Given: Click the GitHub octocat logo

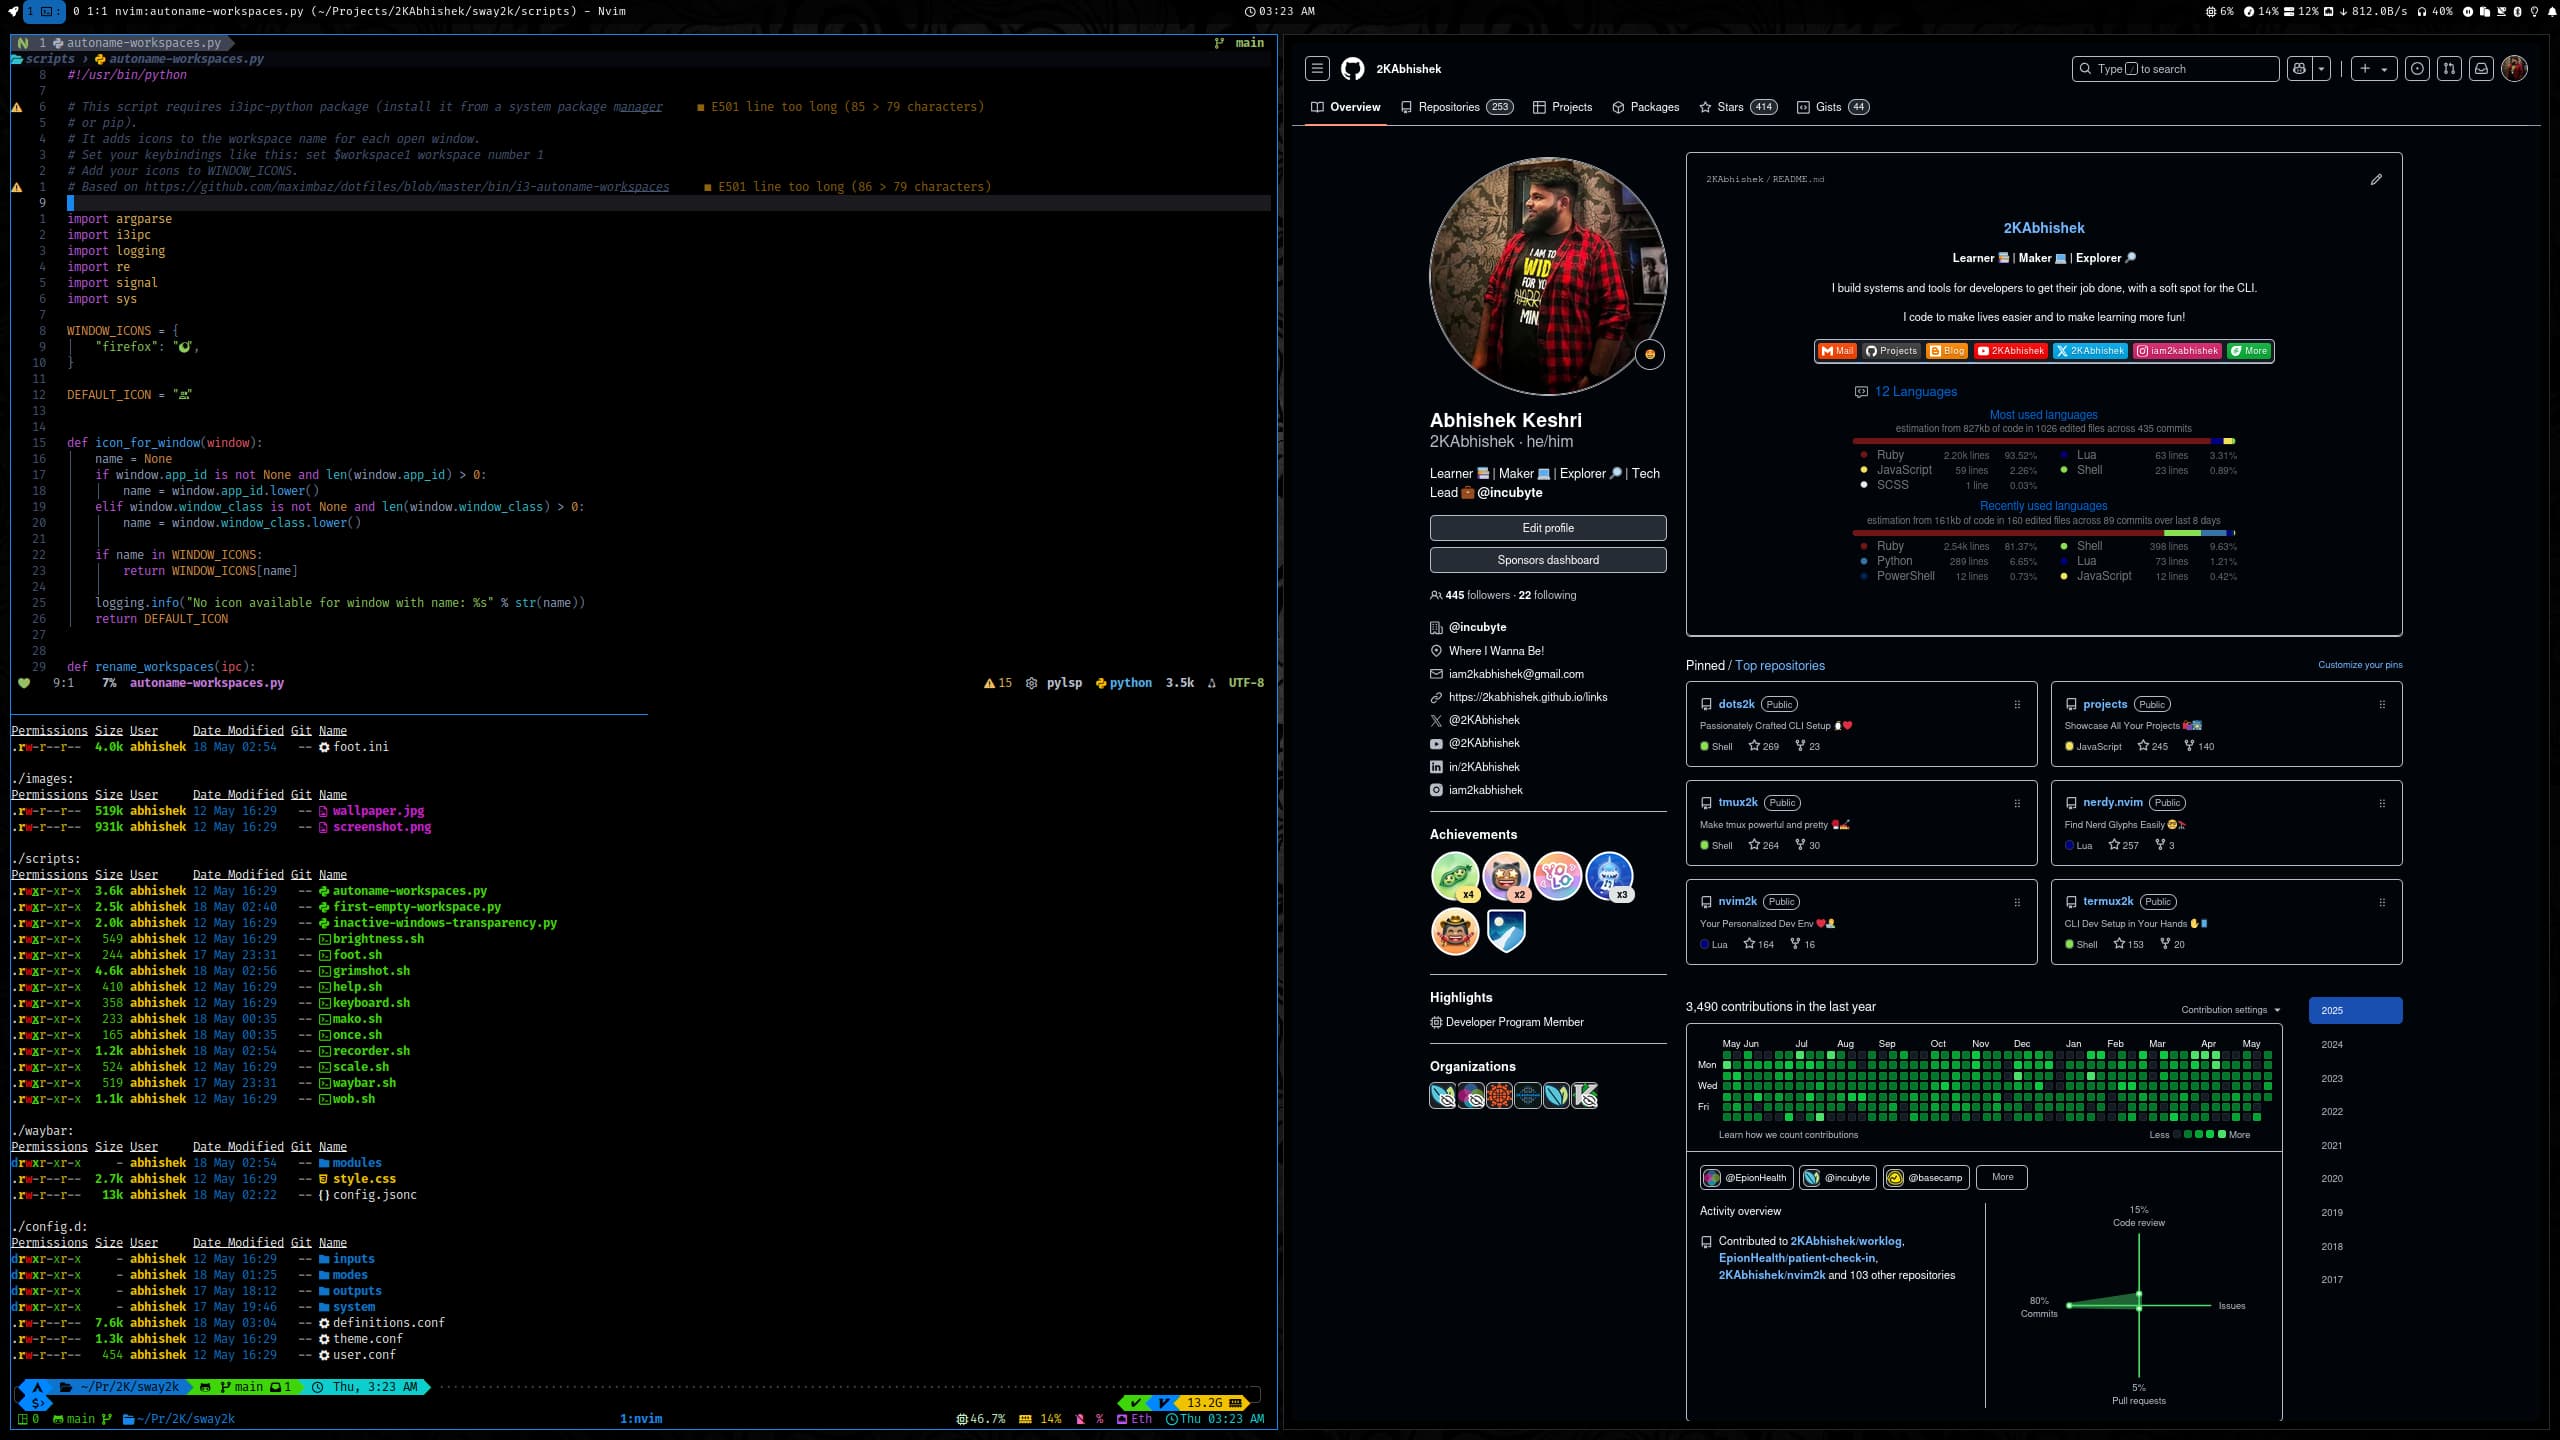Looking at the screenshot, I should [x=1352, y=69].
